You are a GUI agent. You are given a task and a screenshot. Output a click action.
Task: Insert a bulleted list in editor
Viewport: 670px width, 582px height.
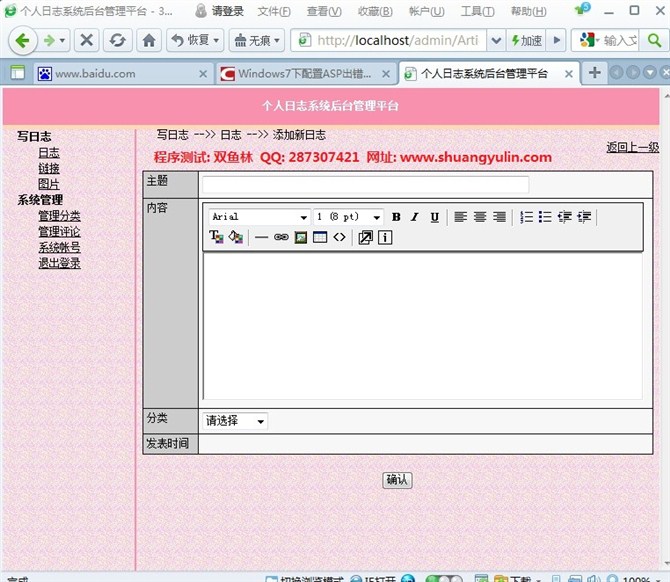[545, 217]
